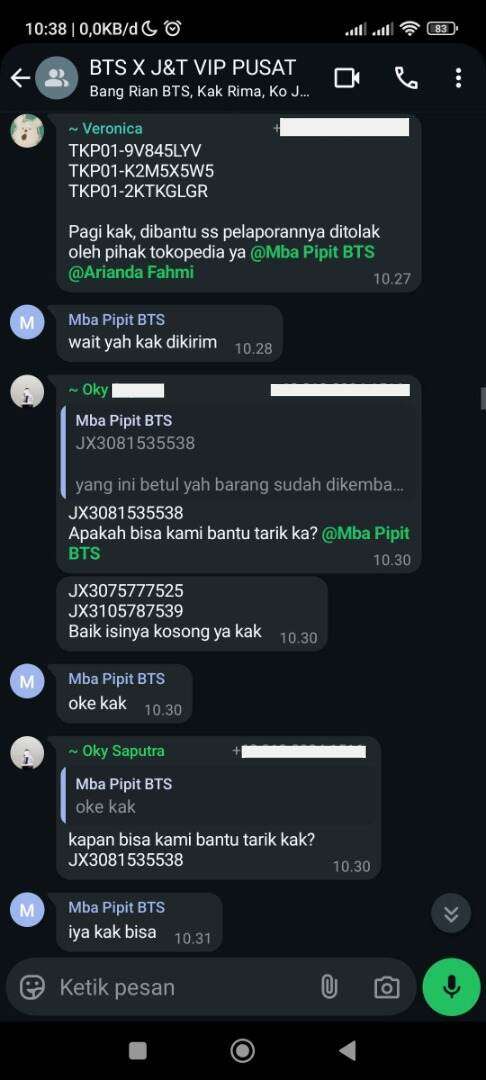Viewport: 486px width, 1080px height.
Task: Tap the paperclip attach icon
Action: tap(329, 987)
